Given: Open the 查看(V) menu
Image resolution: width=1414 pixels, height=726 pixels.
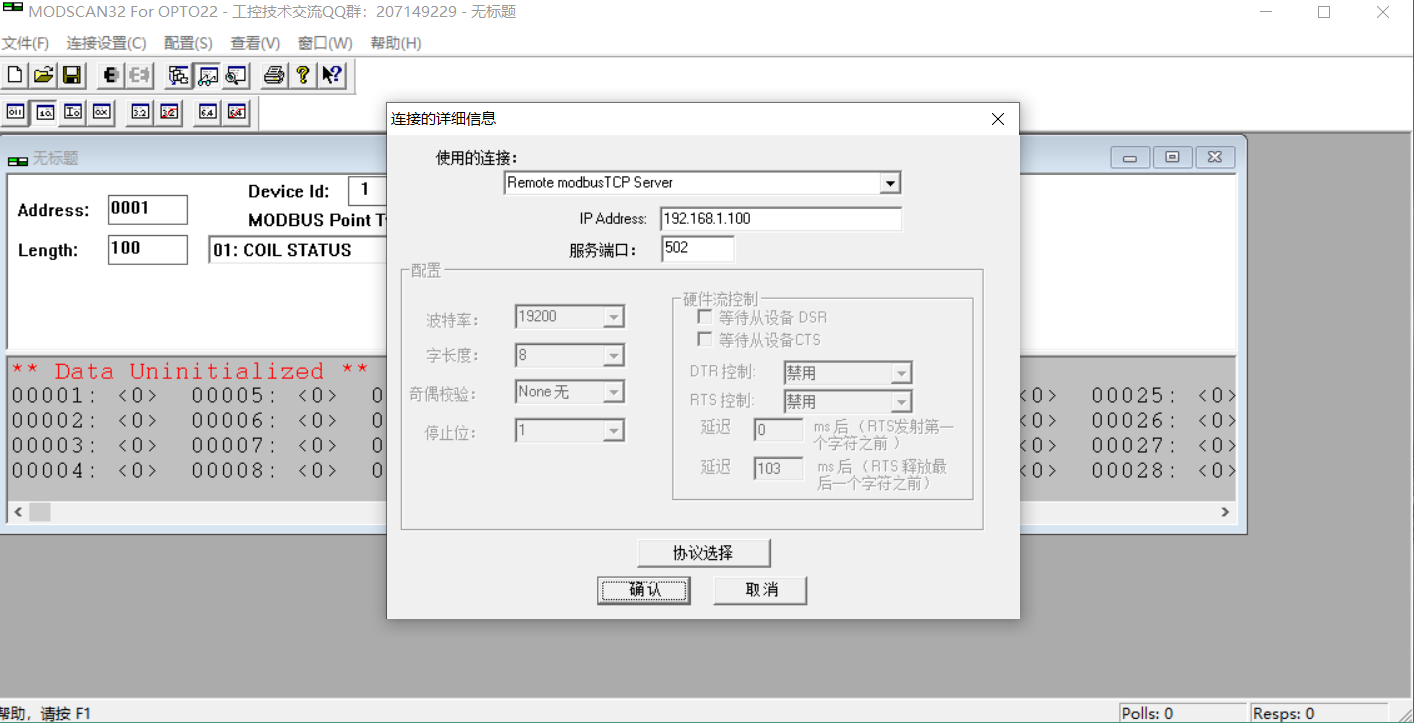Looking at the screenshot, I should [x=255, y=43].
